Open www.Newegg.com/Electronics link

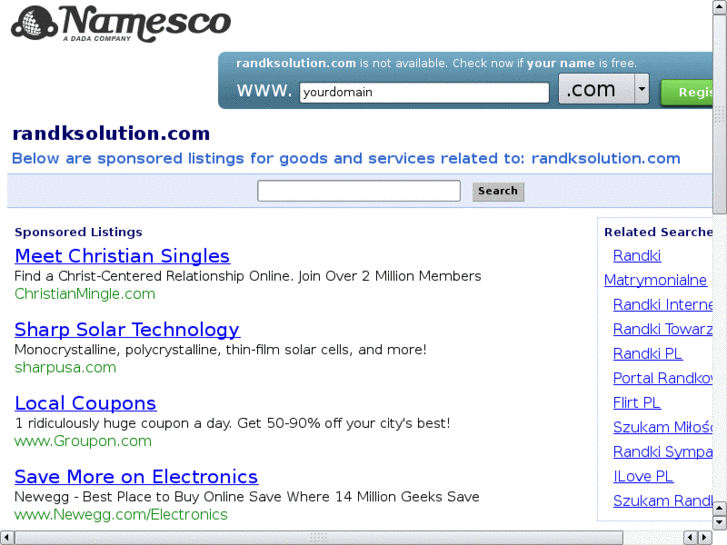tap(121, 514)
